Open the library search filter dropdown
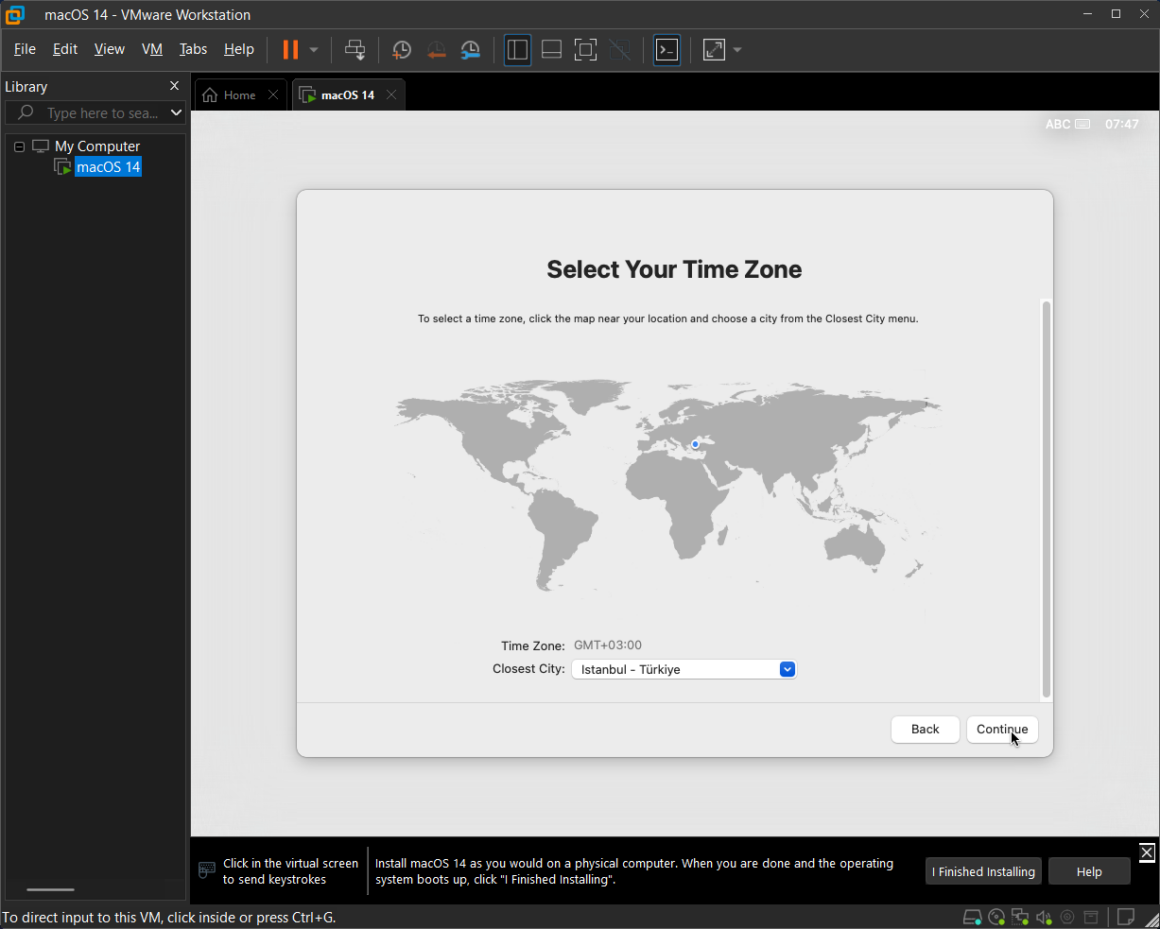Screen dimensions: 1160x929 176,112
